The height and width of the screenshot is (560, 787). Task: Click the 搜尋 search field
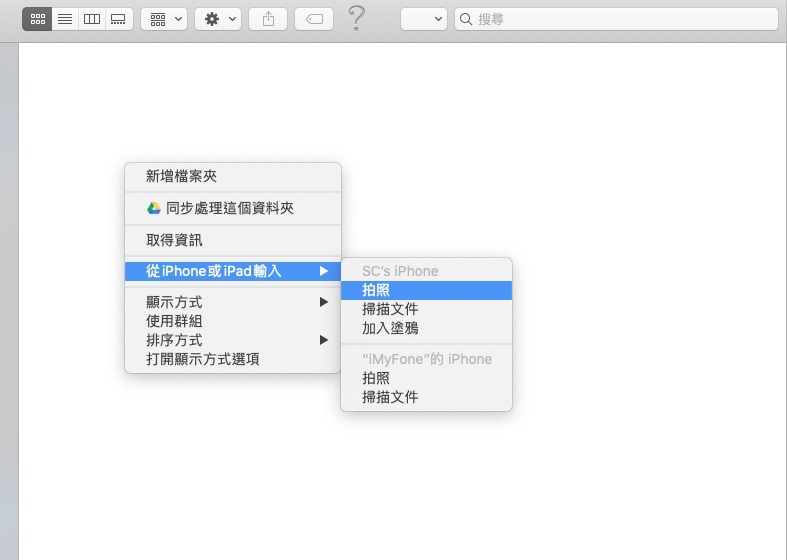click(x=616, y=19)
